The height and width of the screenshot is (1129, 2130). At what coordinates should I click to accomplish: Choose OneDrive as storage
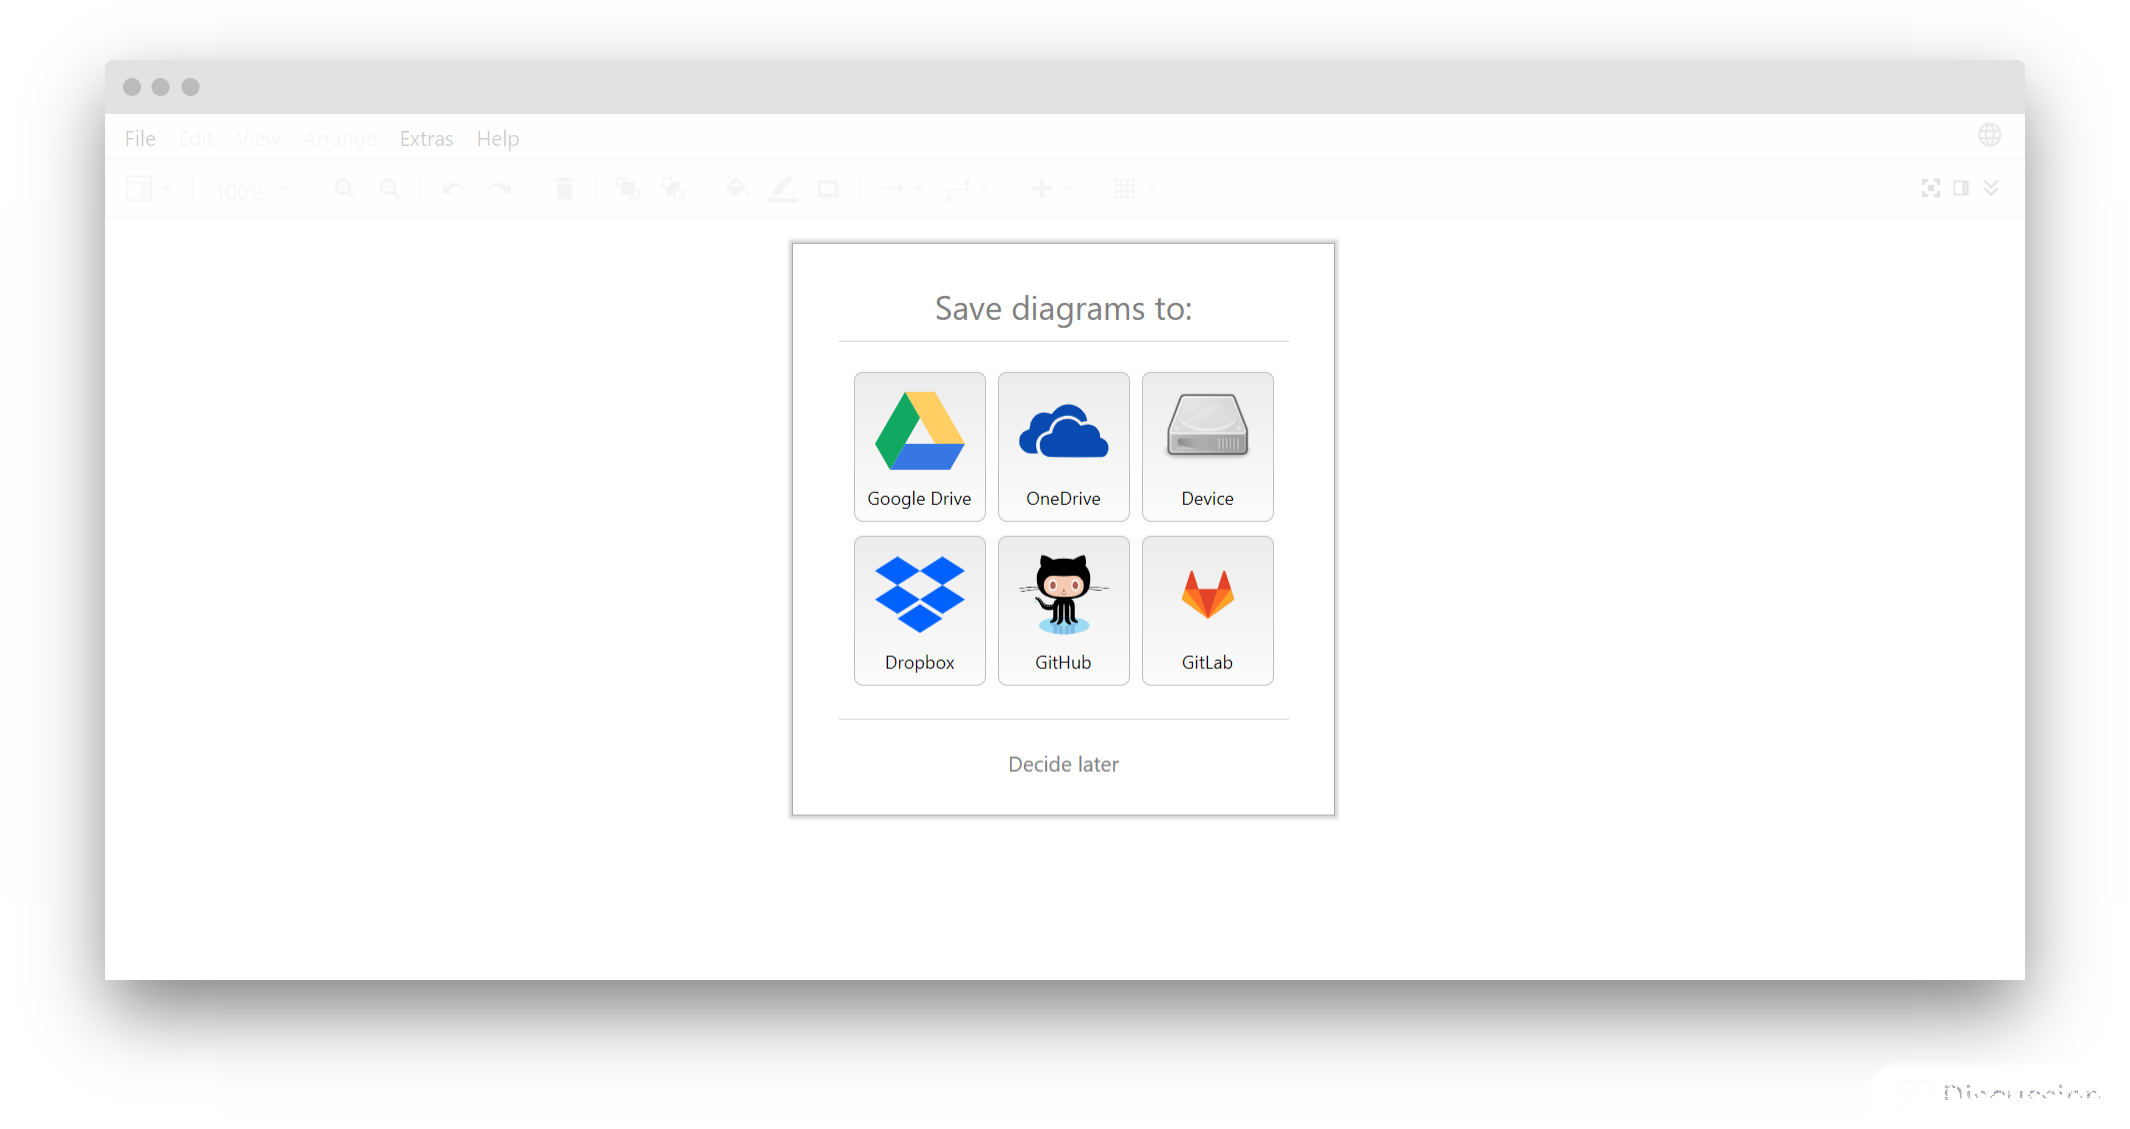pos(1063,446)
